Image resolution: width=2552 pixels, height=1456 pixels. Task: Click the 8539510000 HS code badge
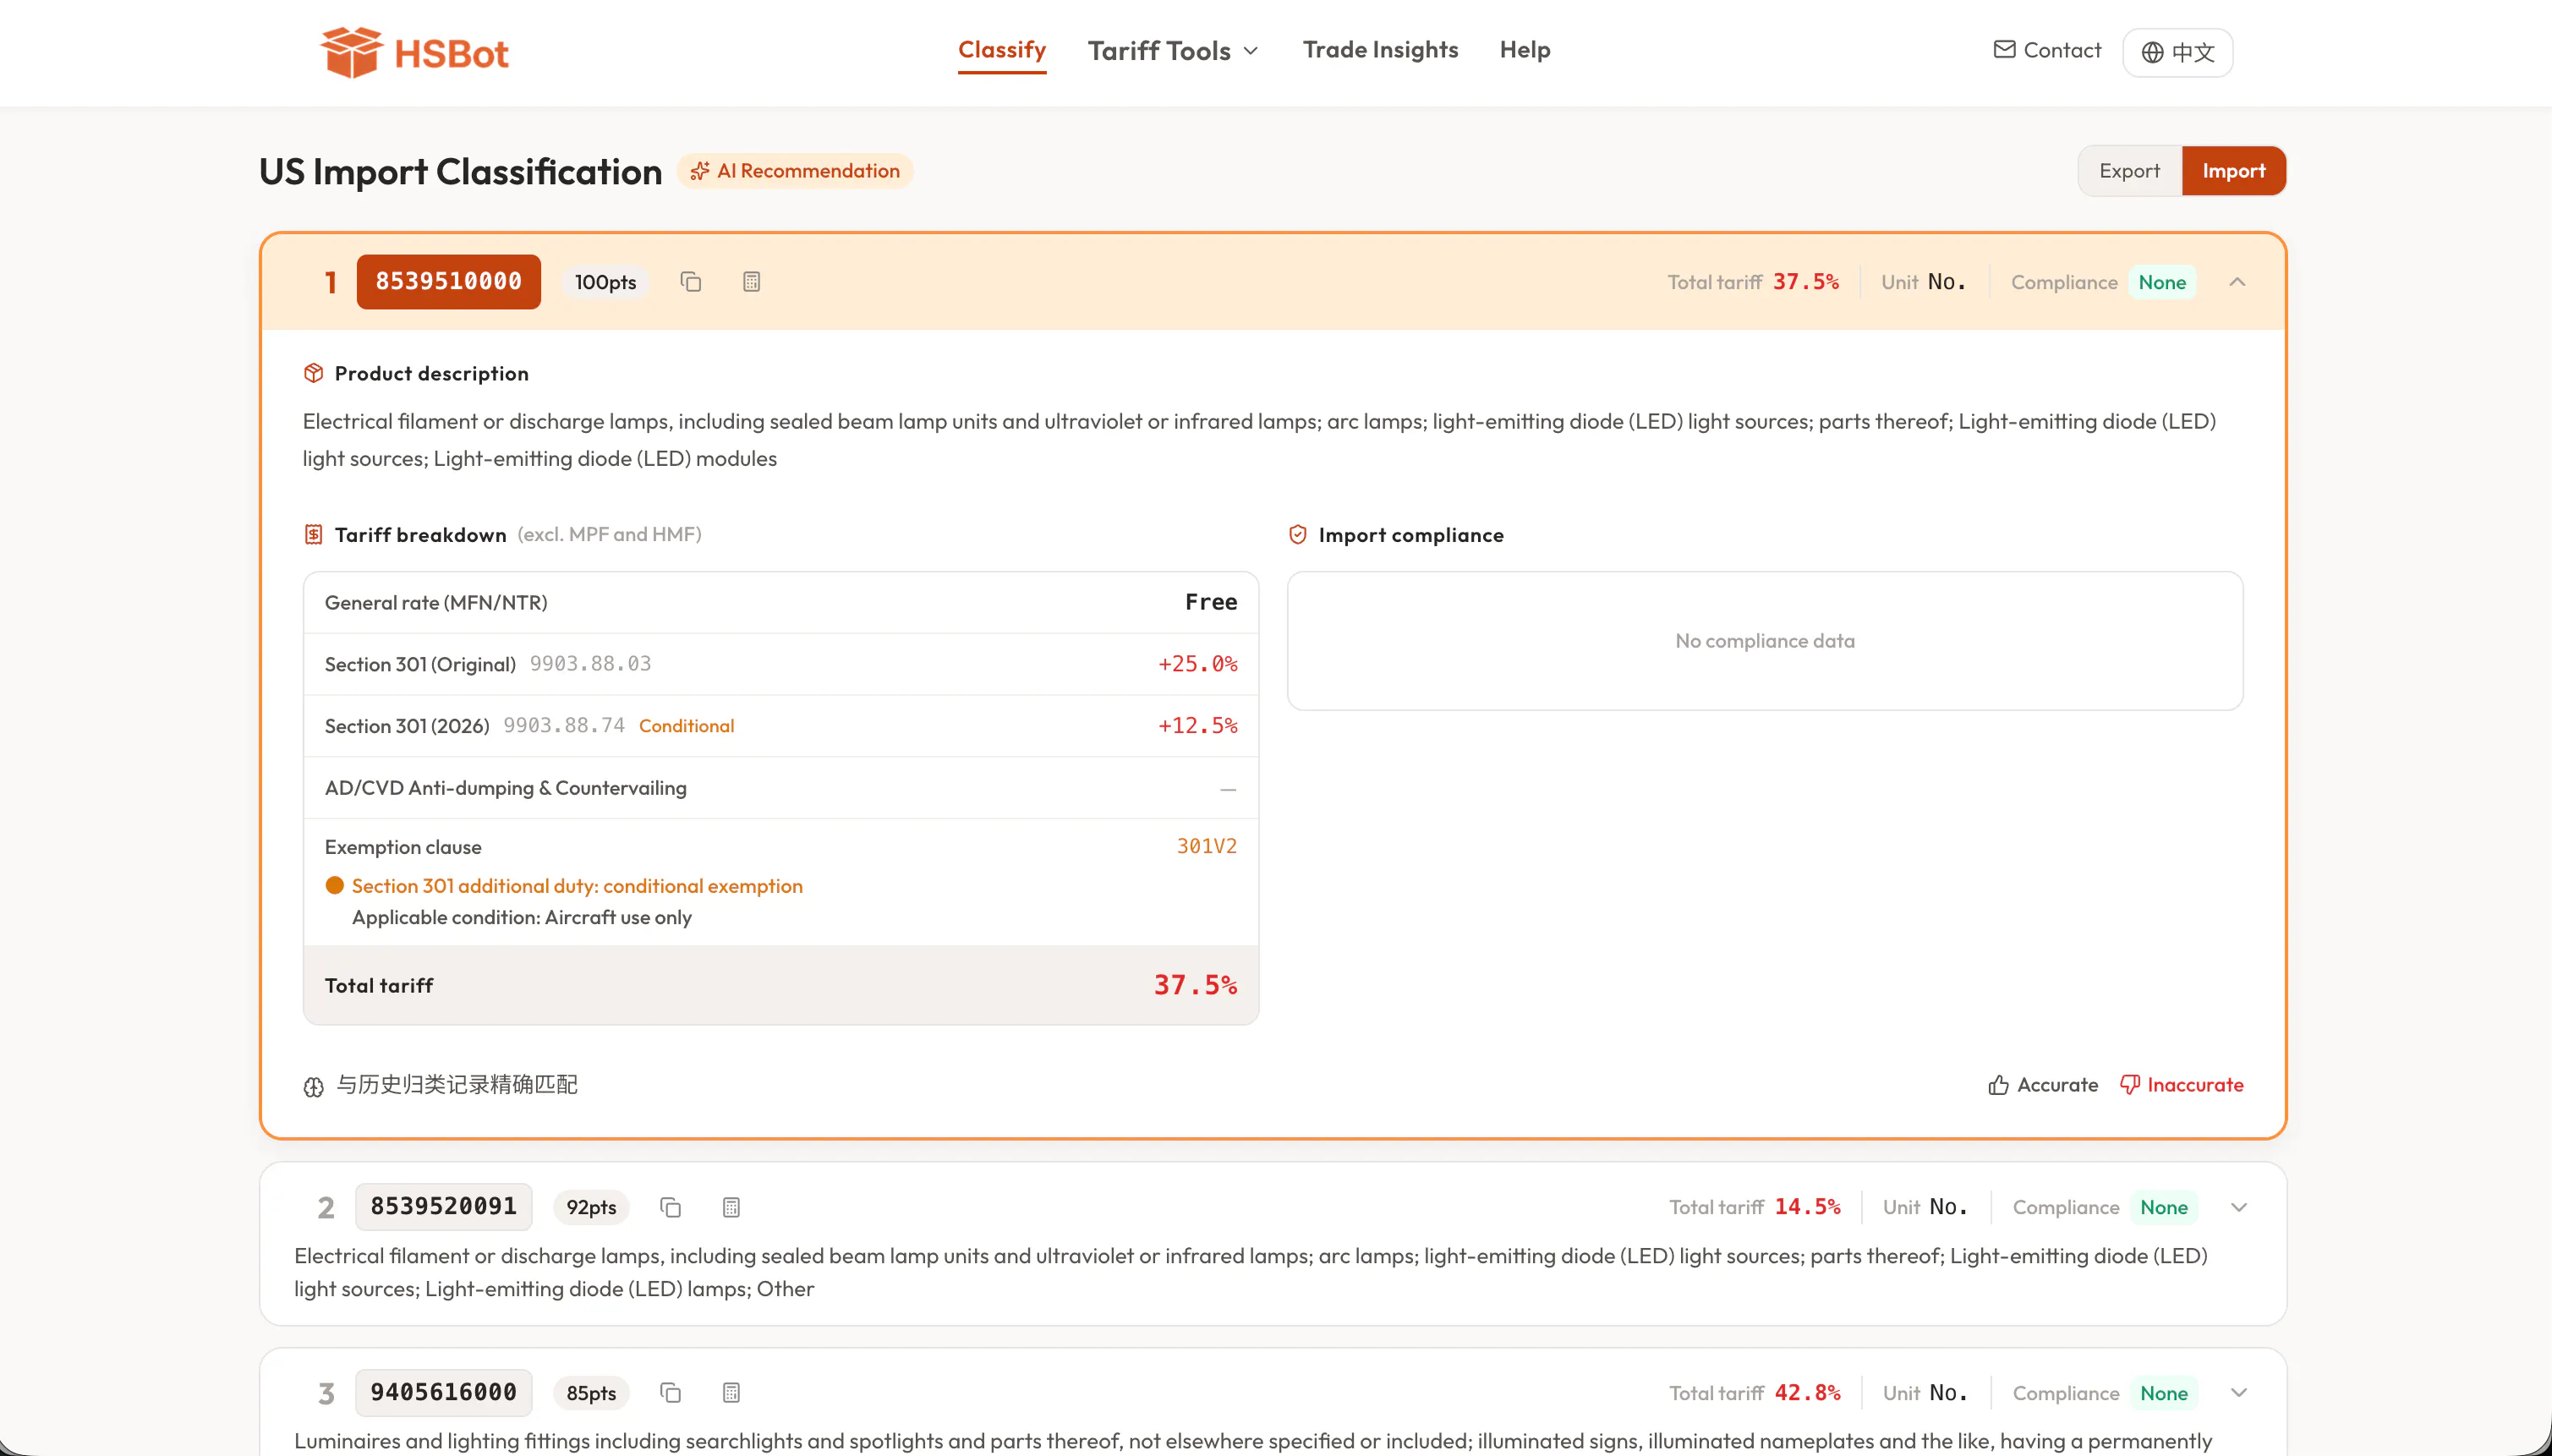[x=449, y=282]
